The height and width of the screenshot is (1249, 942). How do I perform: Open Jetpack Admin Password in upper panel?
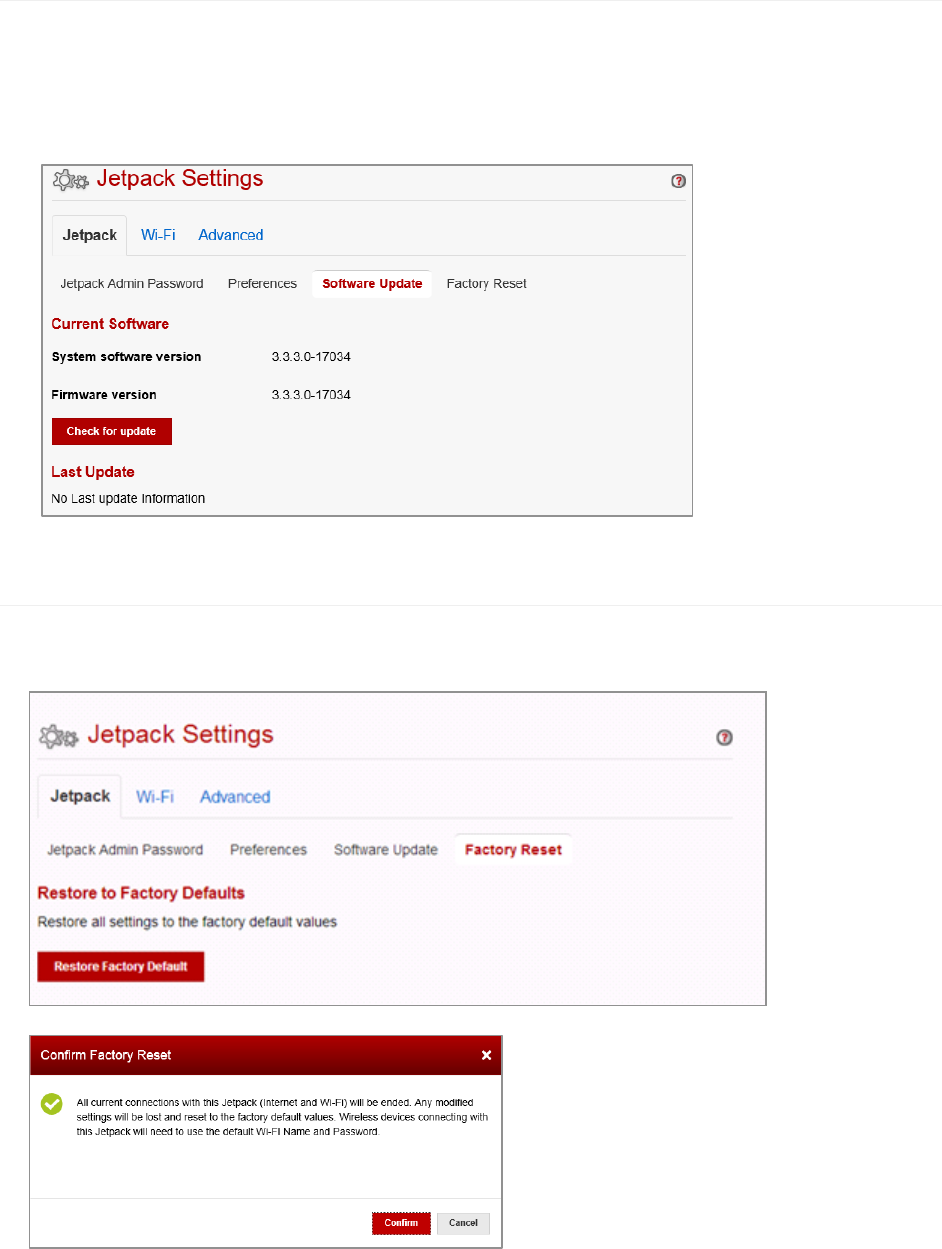pyautogui.click(x=132, y=284)
